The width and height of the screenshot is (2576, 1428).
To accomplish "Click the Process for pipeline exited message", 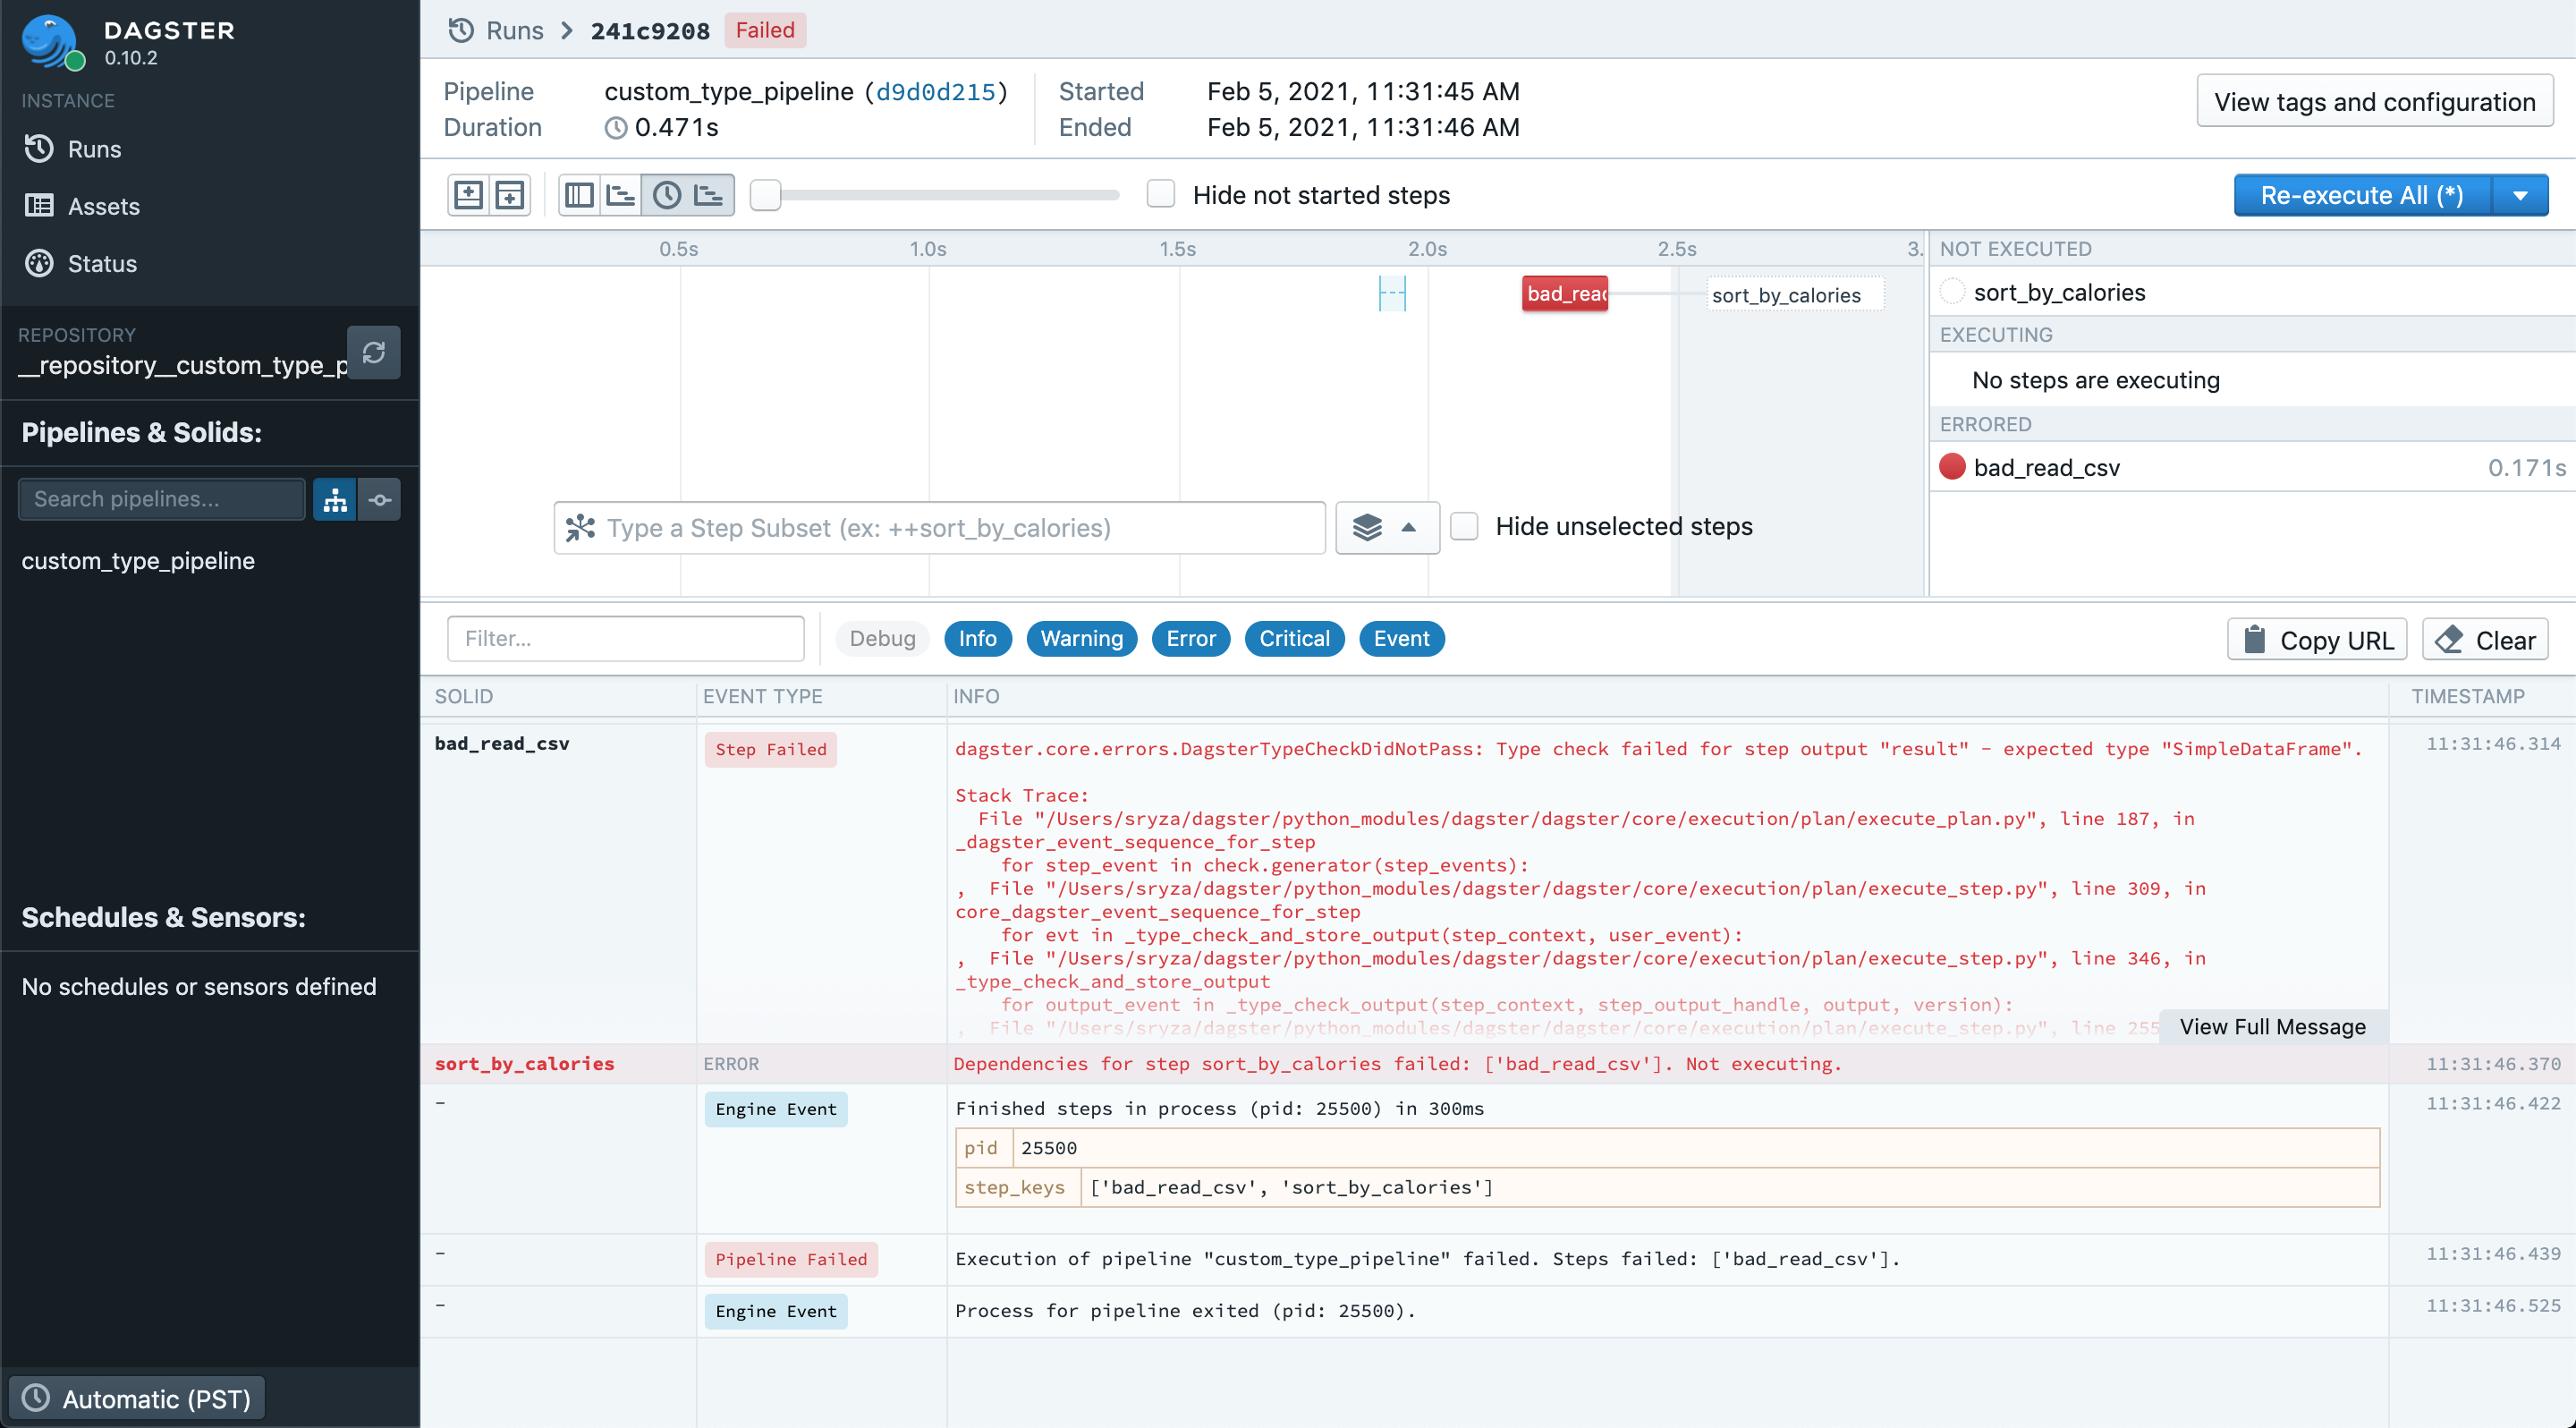I will 1185,1310.
